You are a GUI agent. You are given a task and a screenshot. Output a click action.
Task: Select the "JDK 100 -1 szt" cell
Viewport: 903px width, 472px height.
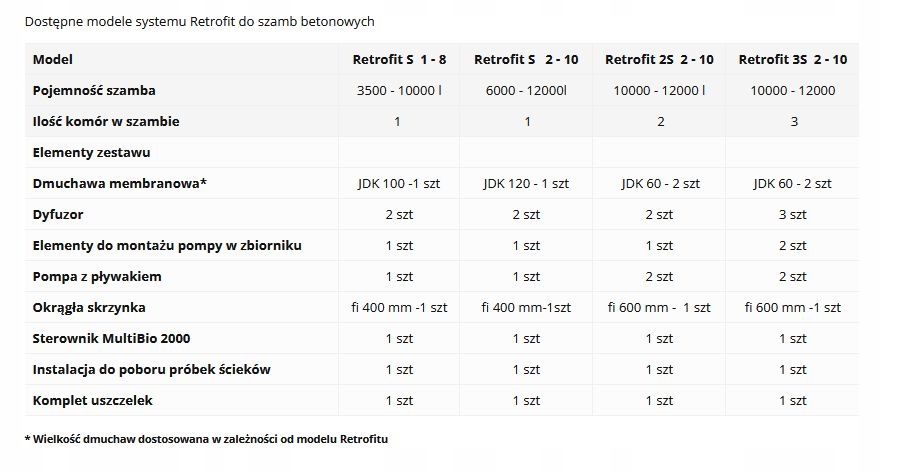tap(399, 184)
